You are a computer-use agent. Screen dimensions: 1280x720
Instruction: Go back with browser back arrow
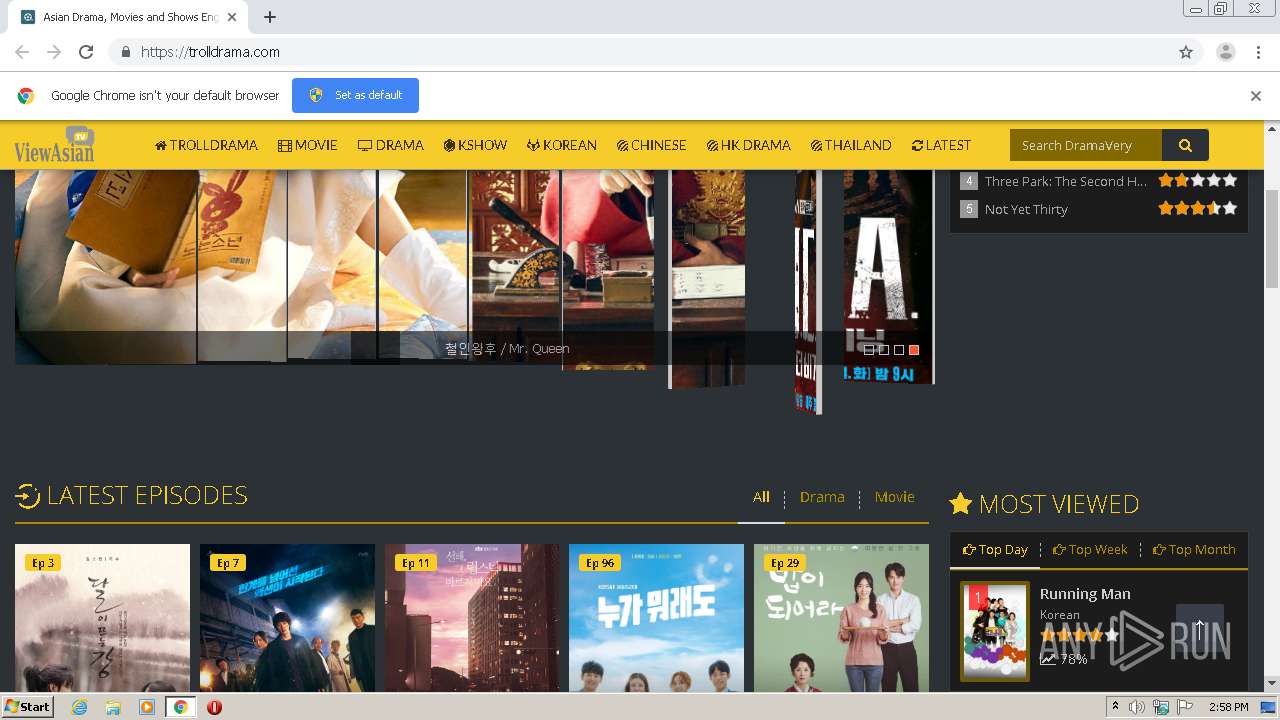click(22, 52)
